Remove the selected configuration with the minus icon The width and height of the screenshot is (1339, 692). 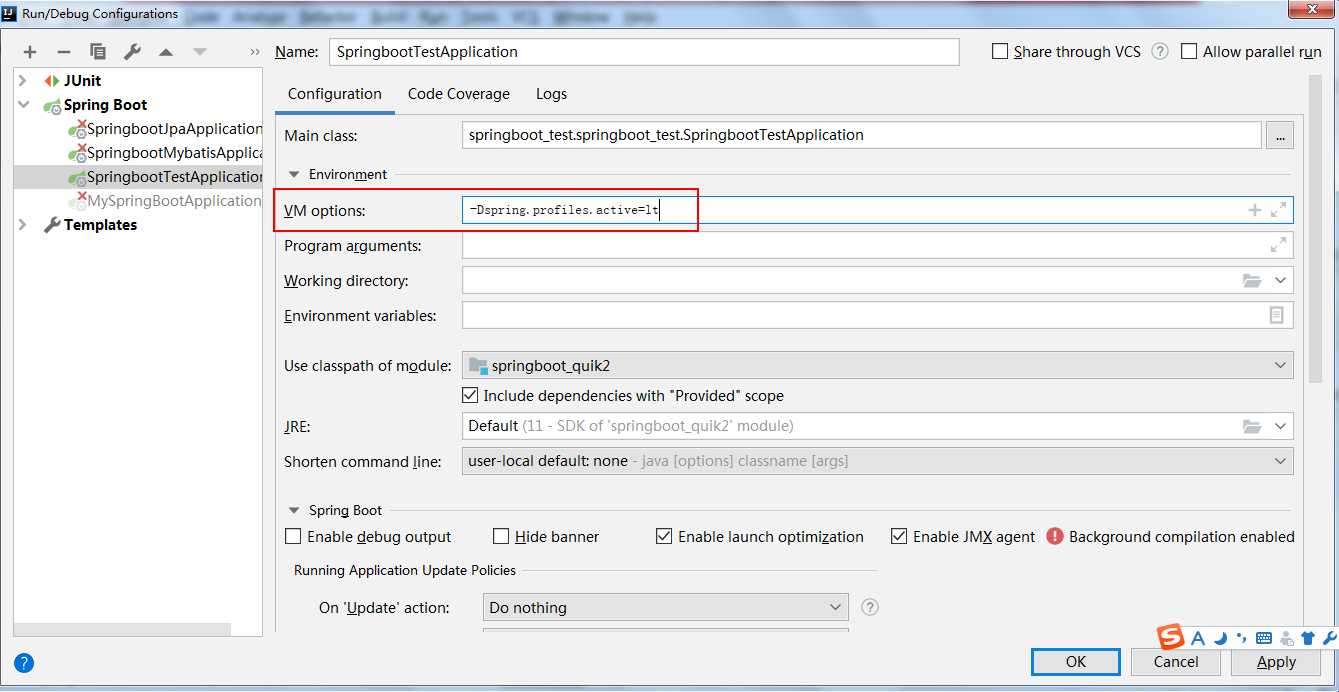pos(64,52)
